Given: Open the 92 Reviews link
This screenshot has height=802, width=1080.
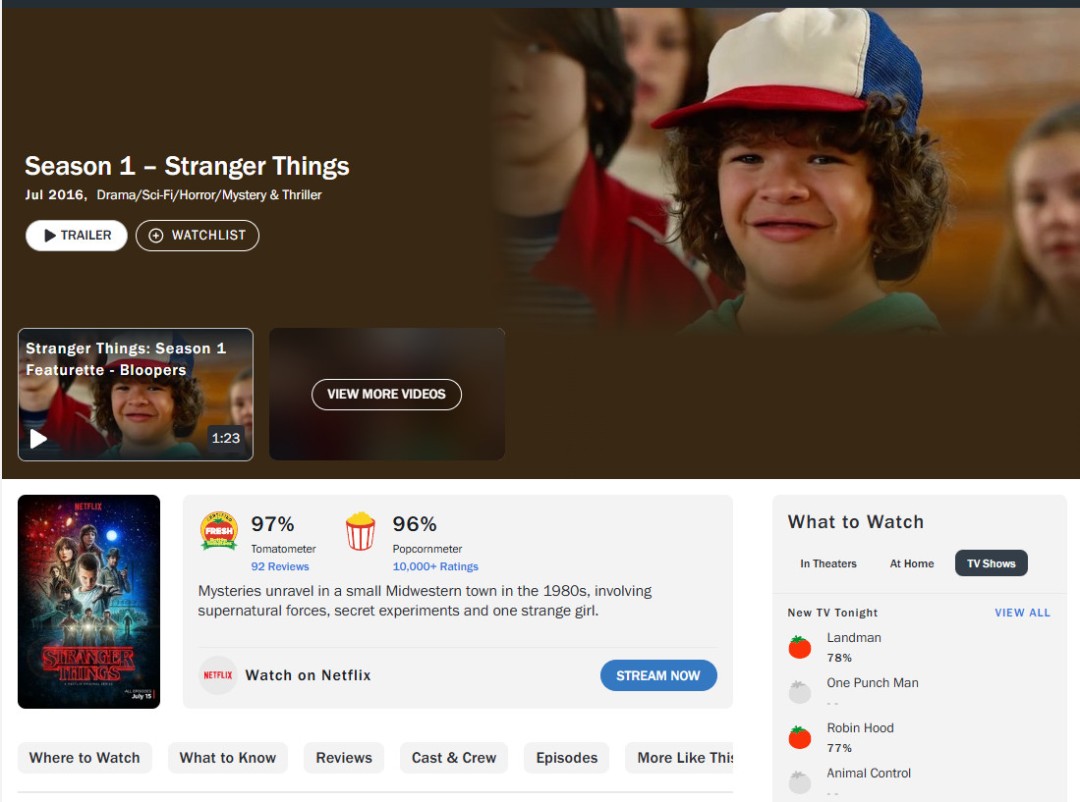Looking at the screenshot, I should pos(280,566).
